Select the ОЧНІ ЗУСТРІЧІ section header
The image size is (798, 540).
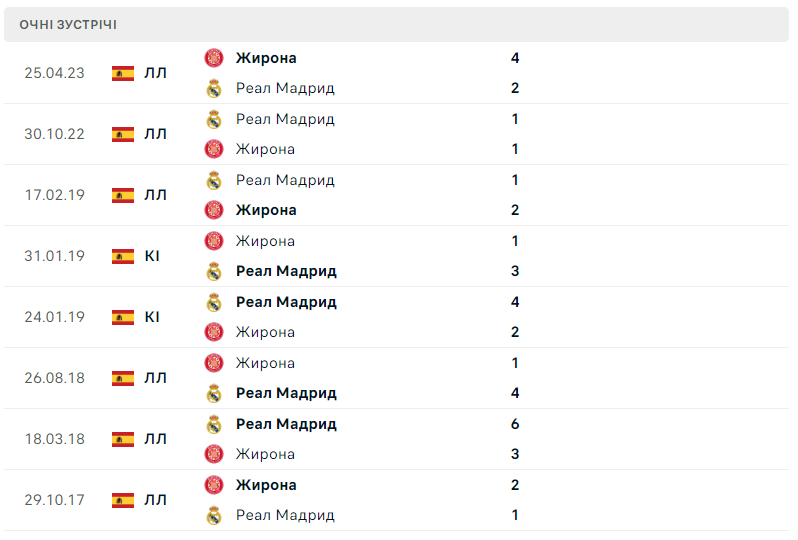coord(68,25)
